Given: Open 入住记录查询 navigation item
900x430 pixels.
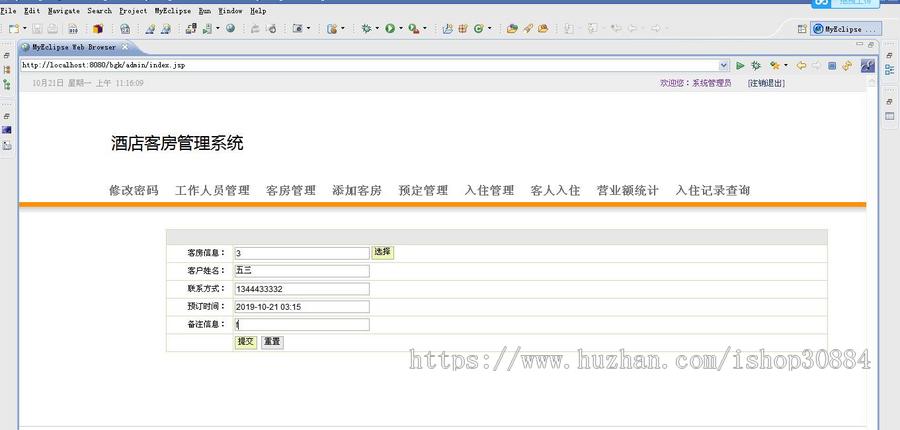Looking at the screenshot, I should pos(713,191).
